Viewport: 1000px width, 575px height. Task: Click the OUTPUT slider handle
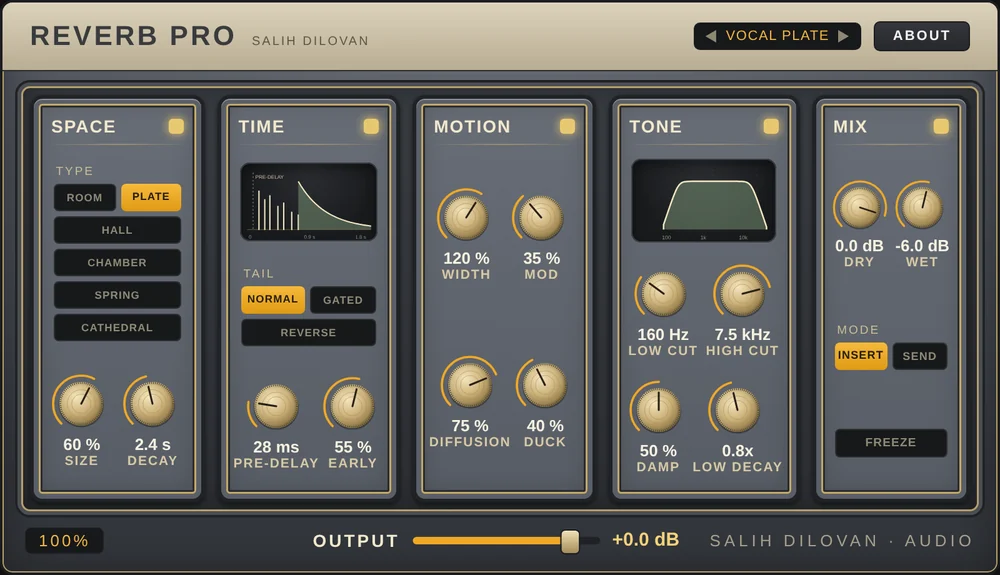pos(570,541)
